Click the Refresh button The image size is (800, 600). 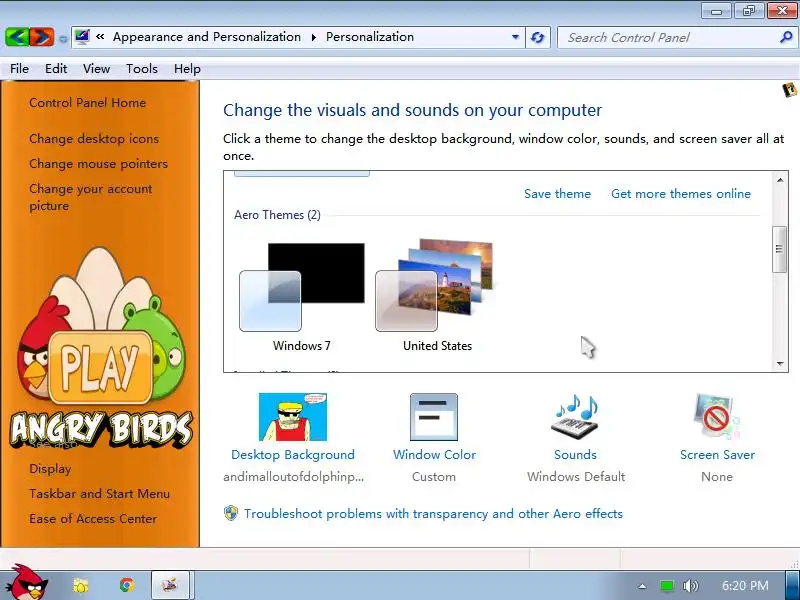click(x=538, y=37)
